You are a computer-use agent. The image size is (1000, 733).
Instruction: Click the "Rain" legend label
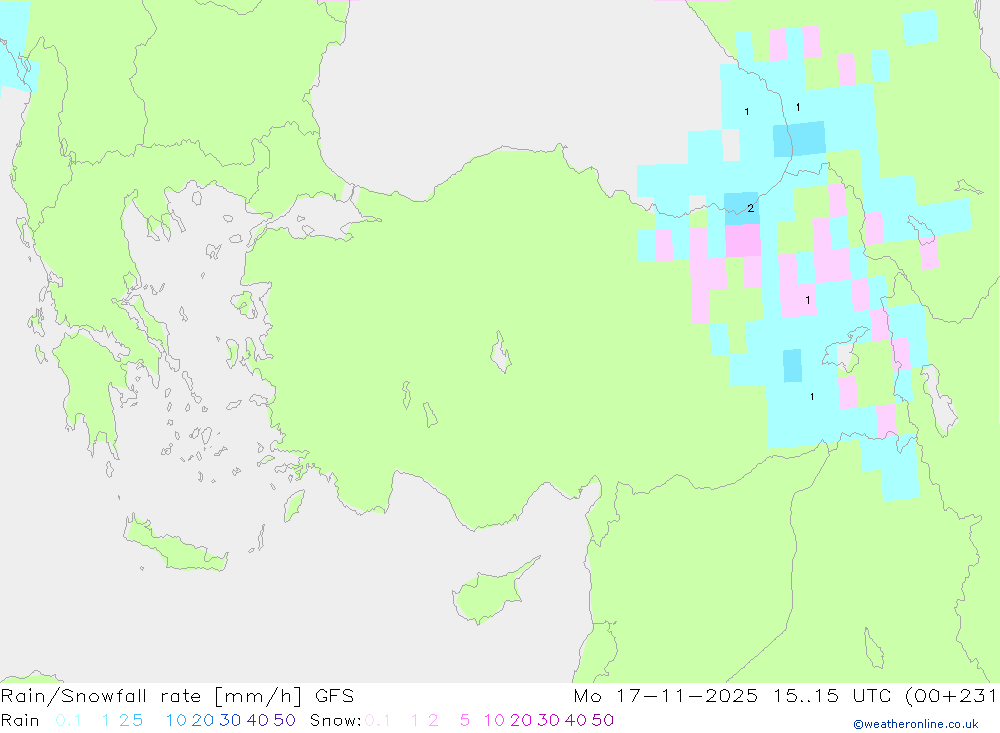pos(20,720)
